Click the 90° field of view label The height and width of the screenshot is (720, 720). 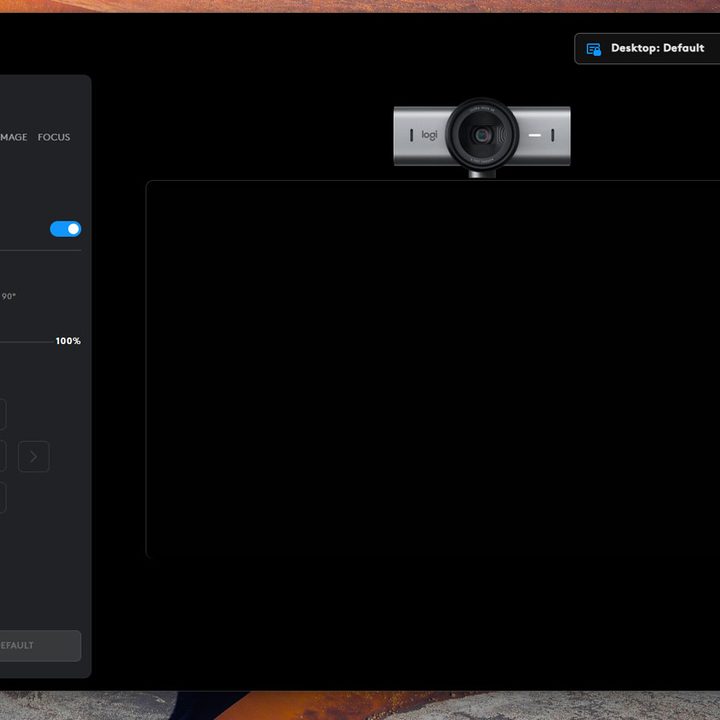[9, 296]
